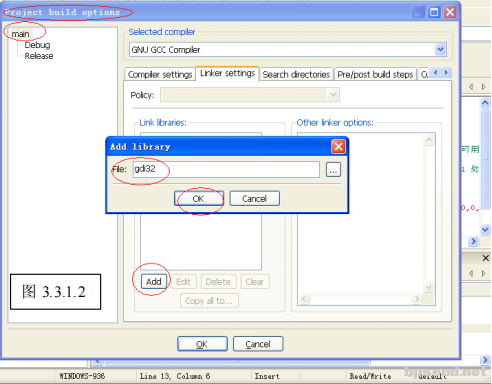The height and width of the screenshot is (384, 492).
Task: Click Cancel at bottom of Project build options
Action: pyautogui.click(x=258, y=344)
